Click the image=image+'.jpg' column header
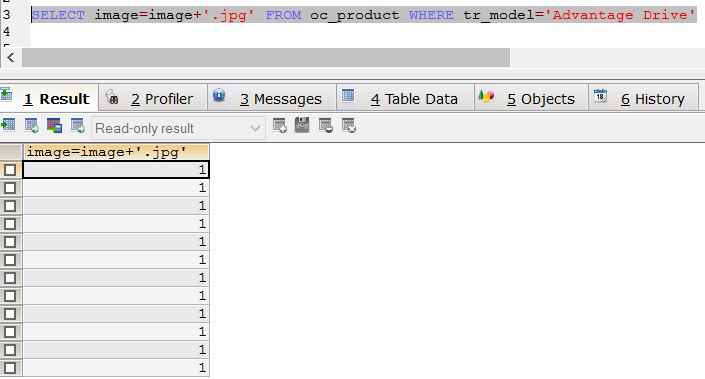The height and width of the screenshot is (379, 705). [x=116, y=152]
